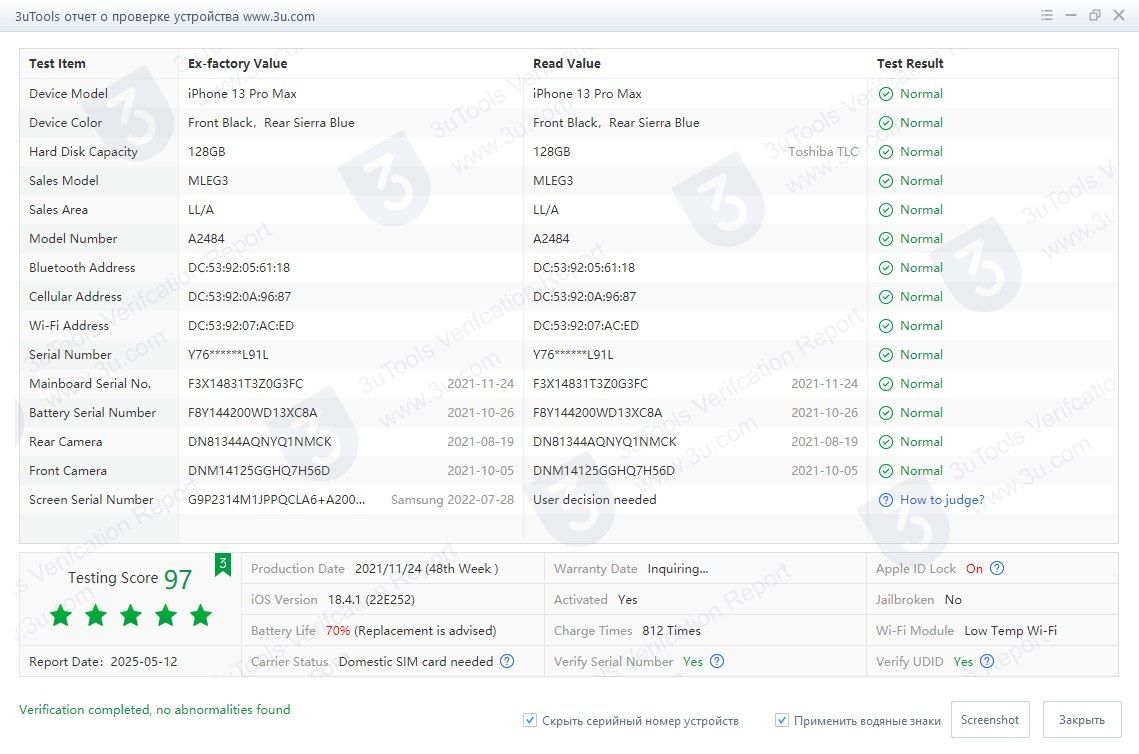Viewport: 1139px width, 754px height.
Task: Click the 'Low Temp Wi-Fi' module value
Action: [1010, 631]
